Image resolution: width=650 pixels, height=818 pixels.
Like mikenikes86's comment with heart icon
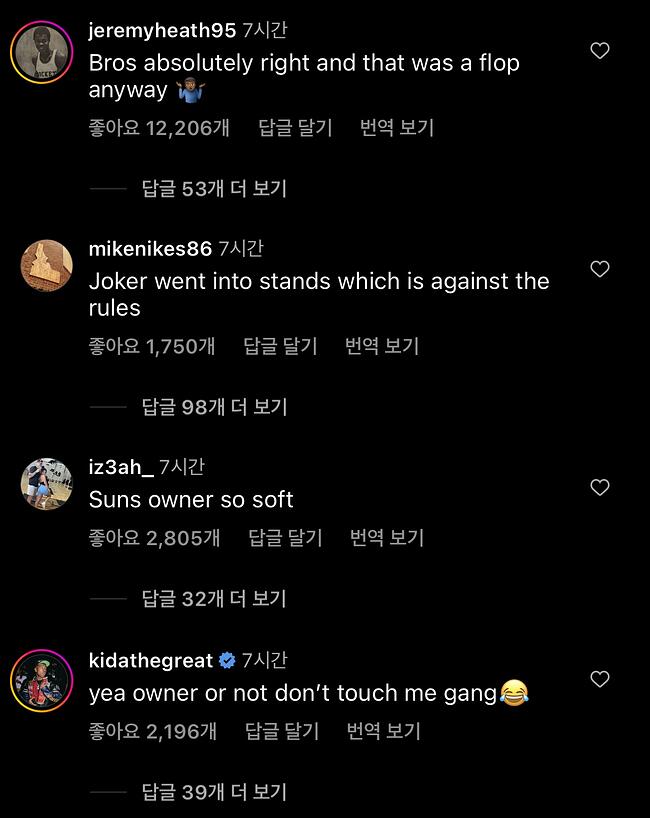click(600, 269)
